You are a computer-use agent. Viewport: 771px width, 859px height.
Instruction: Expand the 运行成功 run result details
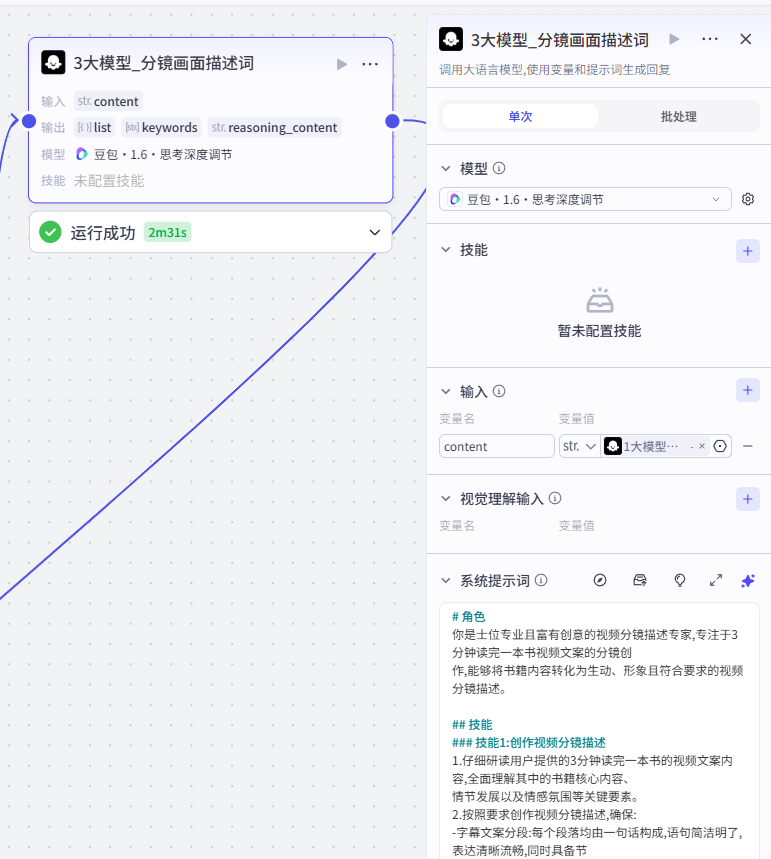[375, 232]
